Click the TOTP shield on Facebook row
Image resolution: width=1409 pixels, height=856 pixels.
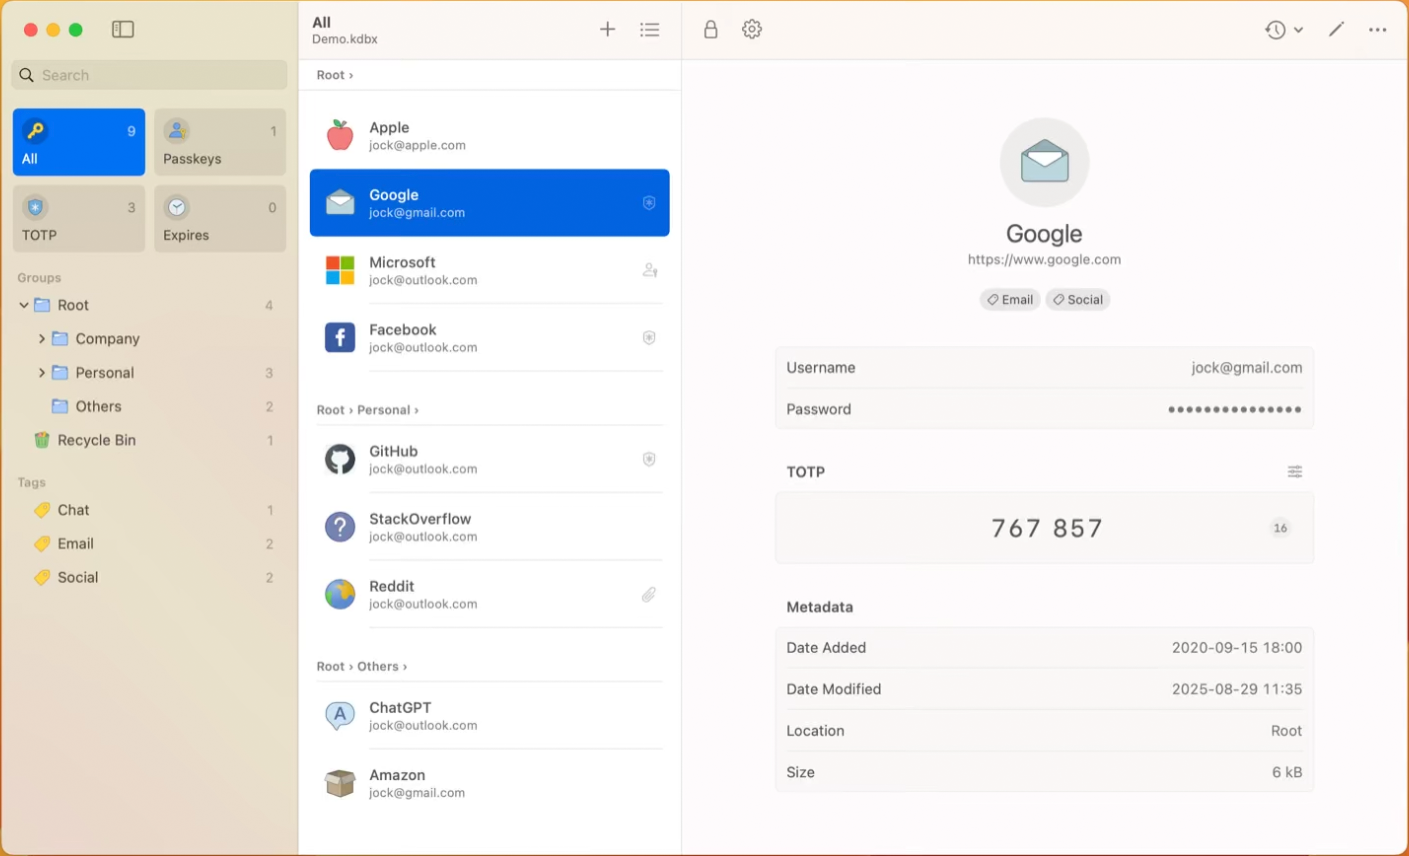point(649,338)
